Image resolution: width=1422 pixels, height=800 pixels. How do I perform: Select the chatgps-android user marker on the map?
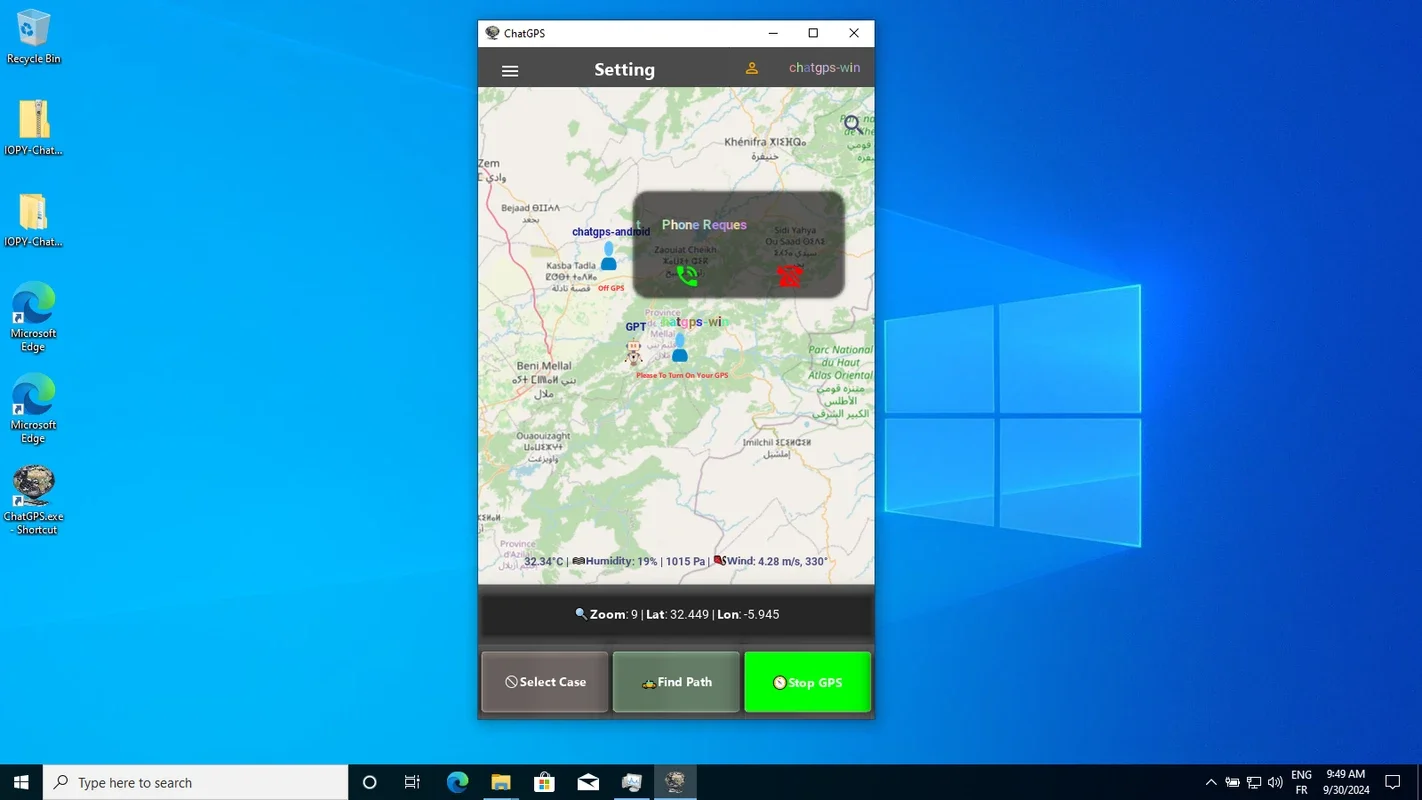608,256
